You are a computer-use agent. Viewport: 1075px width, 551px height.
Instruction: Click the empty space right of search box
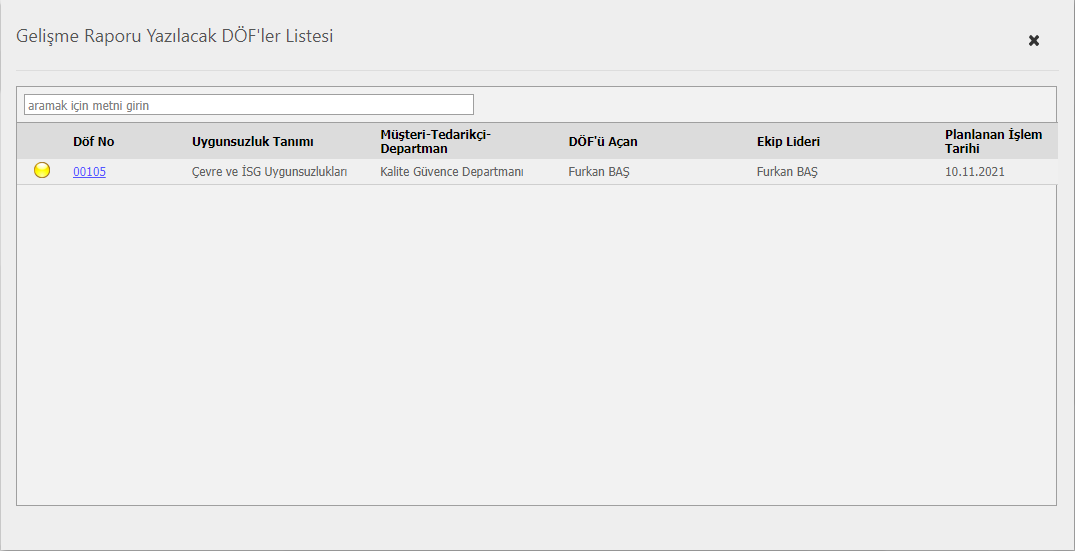click(x=760, y=105)
